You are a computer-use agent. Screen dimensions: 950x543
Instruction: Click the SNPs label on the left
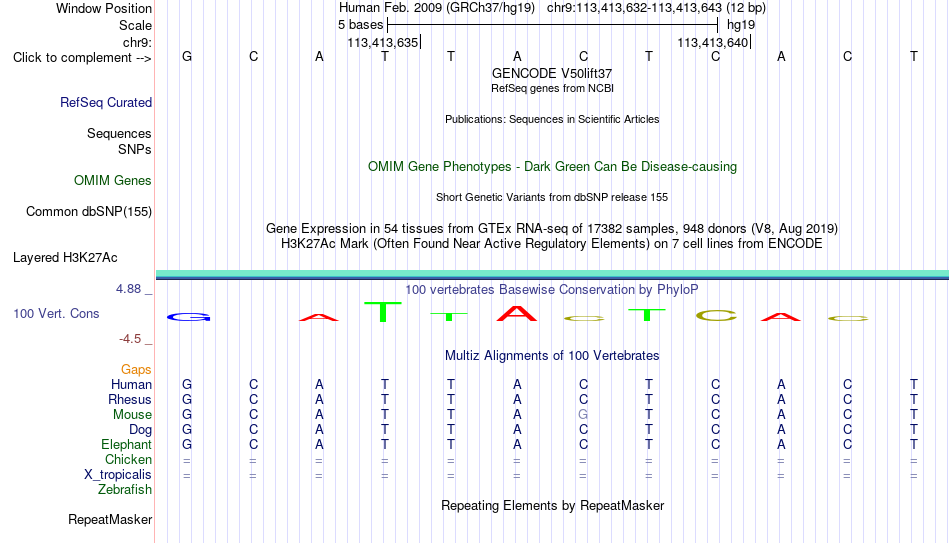click(135, 149)
